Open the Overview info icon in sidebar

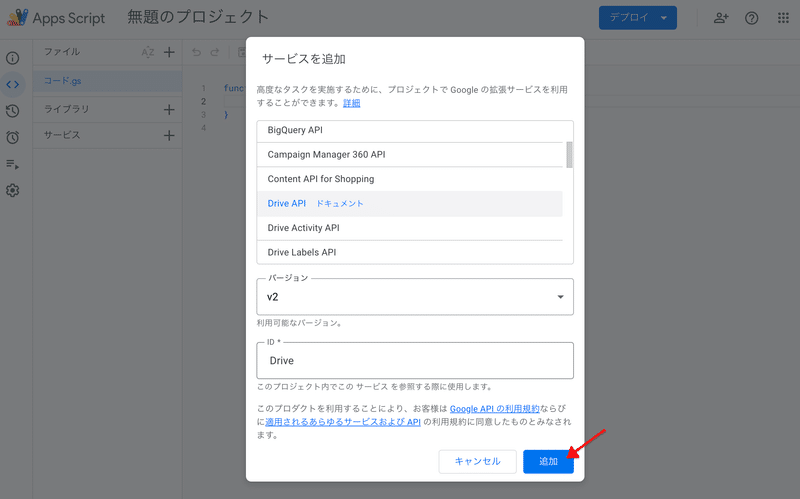pyautogui.click(x=13, y=58)
